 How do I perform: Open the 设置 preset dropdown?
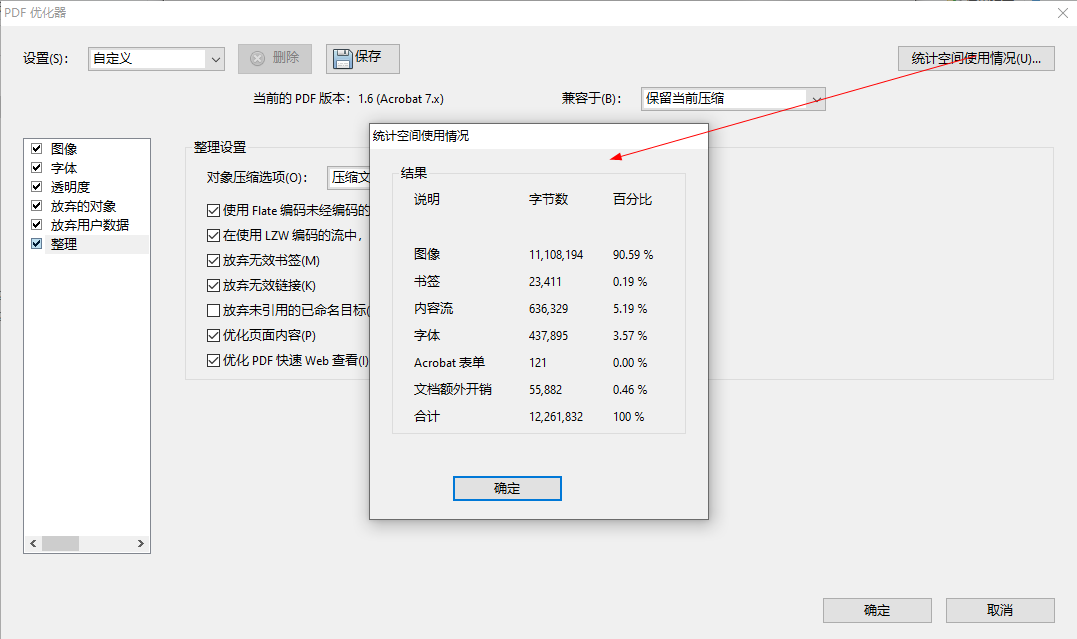215,59
